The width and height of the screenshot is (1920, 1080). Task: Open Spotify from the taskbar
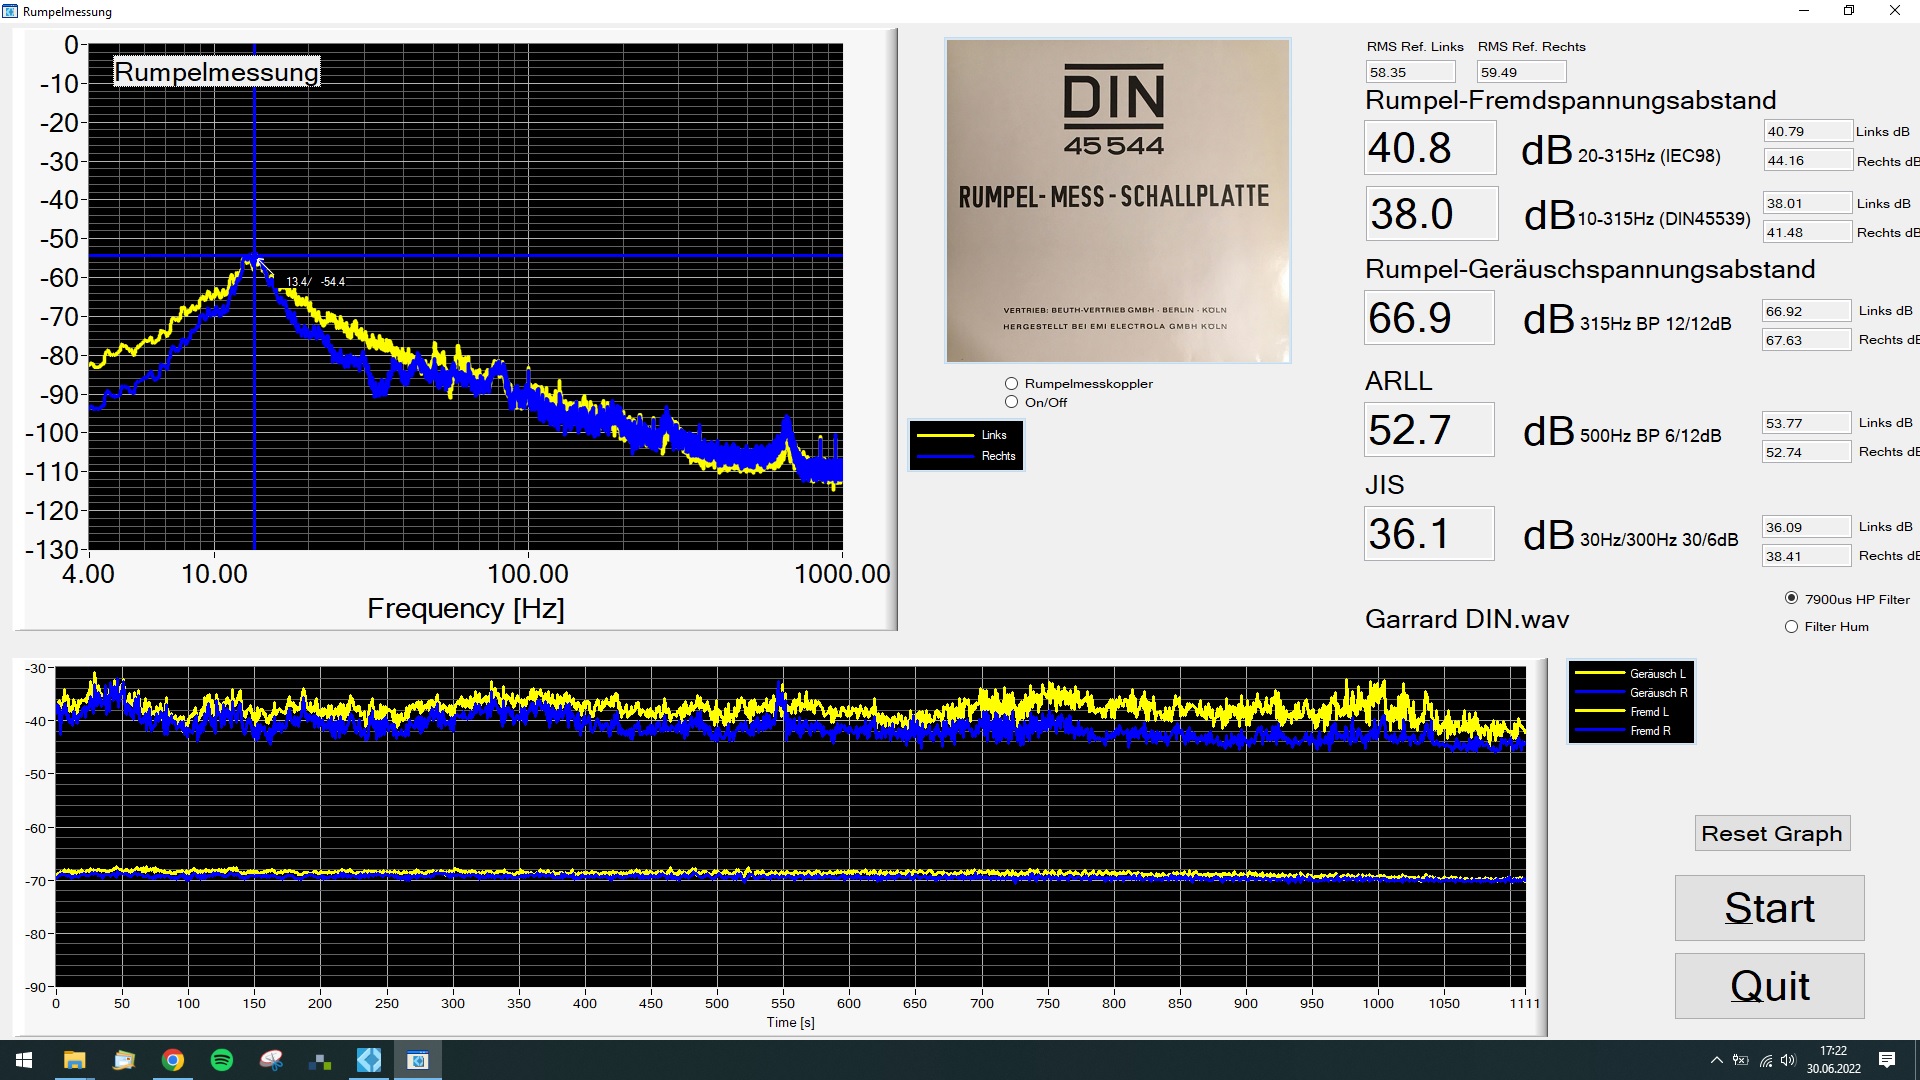pos(222,1060)
